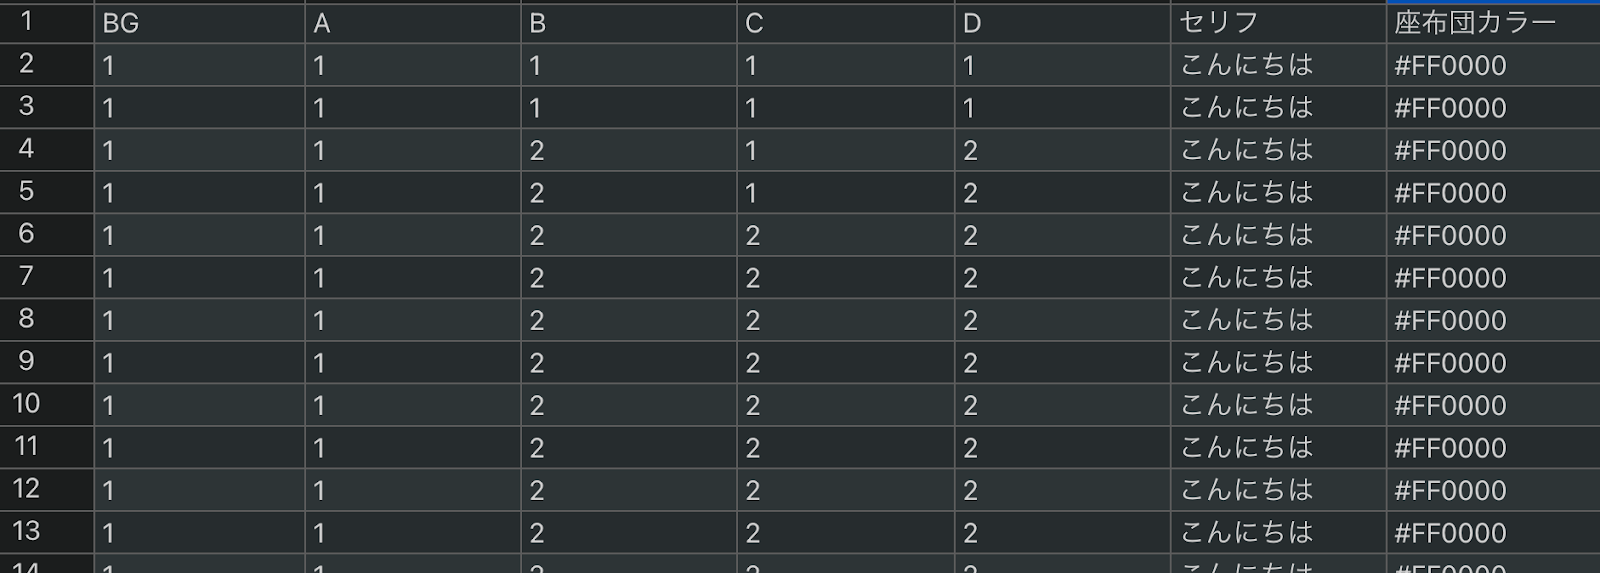Viewport: 1600px width, 573px height.
Task: Click the こんにちは cell in row 13
Action: click(x=1277, y=532)
